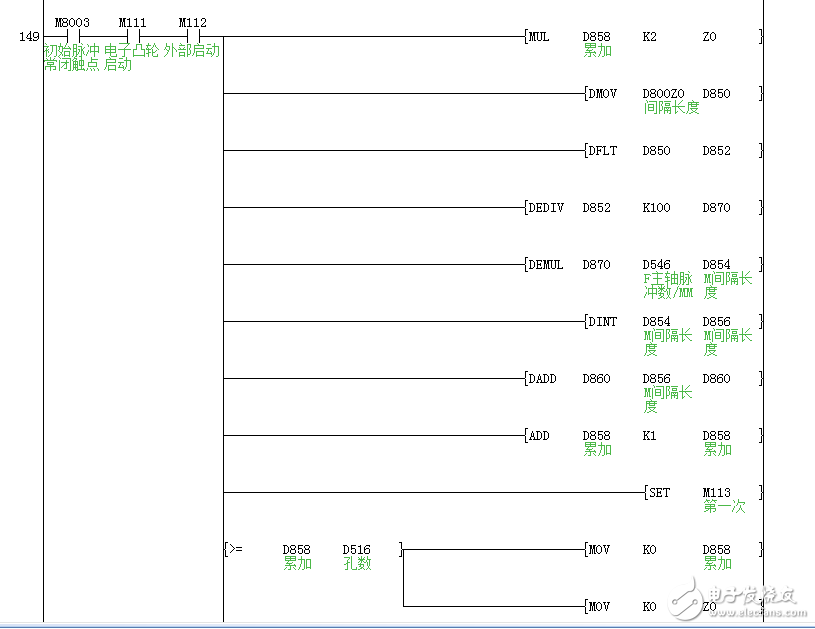Click D850 destination in DMOV row
This screenshot has height=629, width=815.
coord(716,94)
